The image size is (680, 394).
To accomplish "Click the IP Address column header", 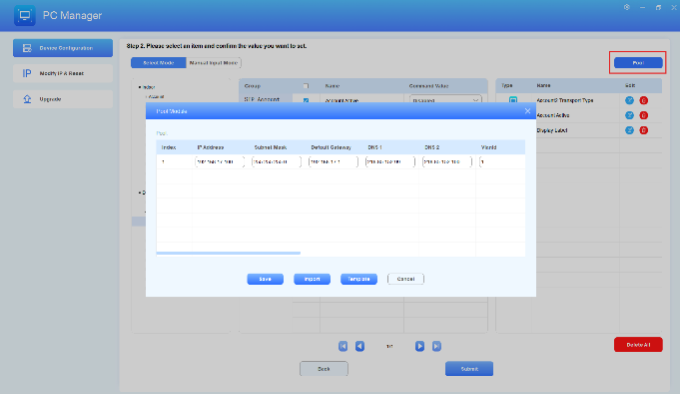I will coord(210,147).
